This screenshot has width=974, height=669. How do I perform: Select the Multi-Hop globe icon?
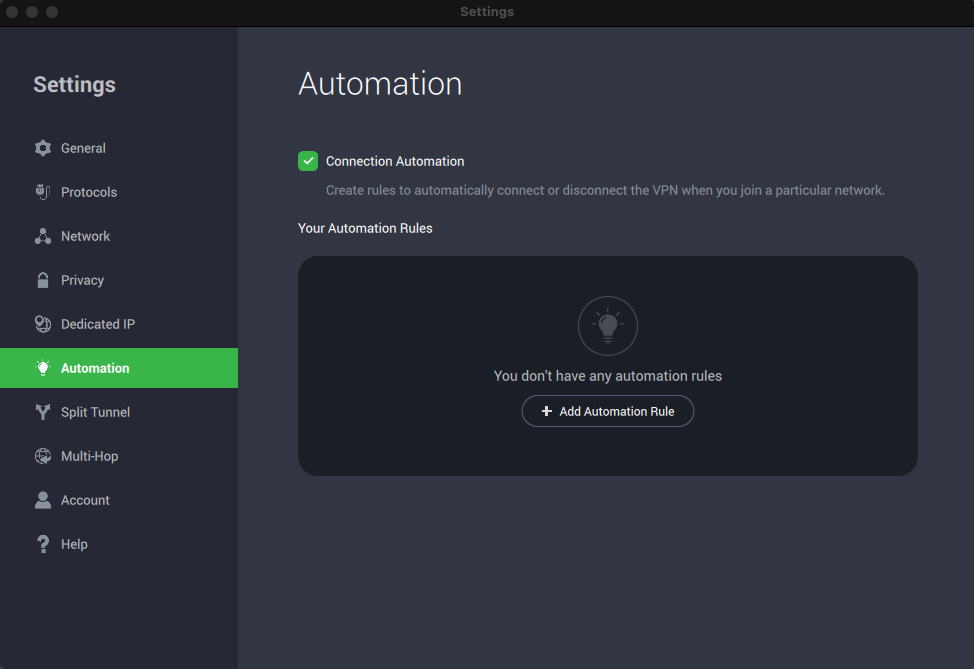43,456
